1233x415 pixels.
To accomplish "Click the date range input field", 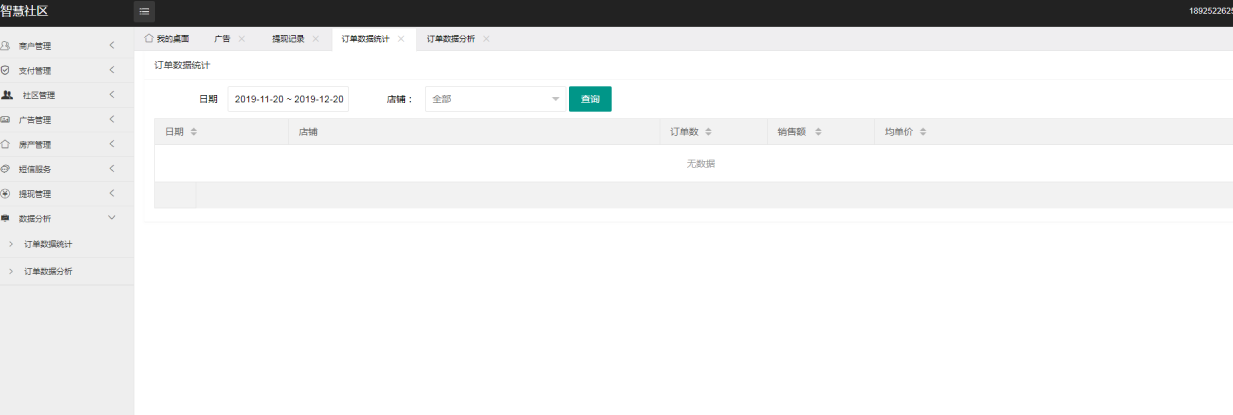I will click(288, 99).
